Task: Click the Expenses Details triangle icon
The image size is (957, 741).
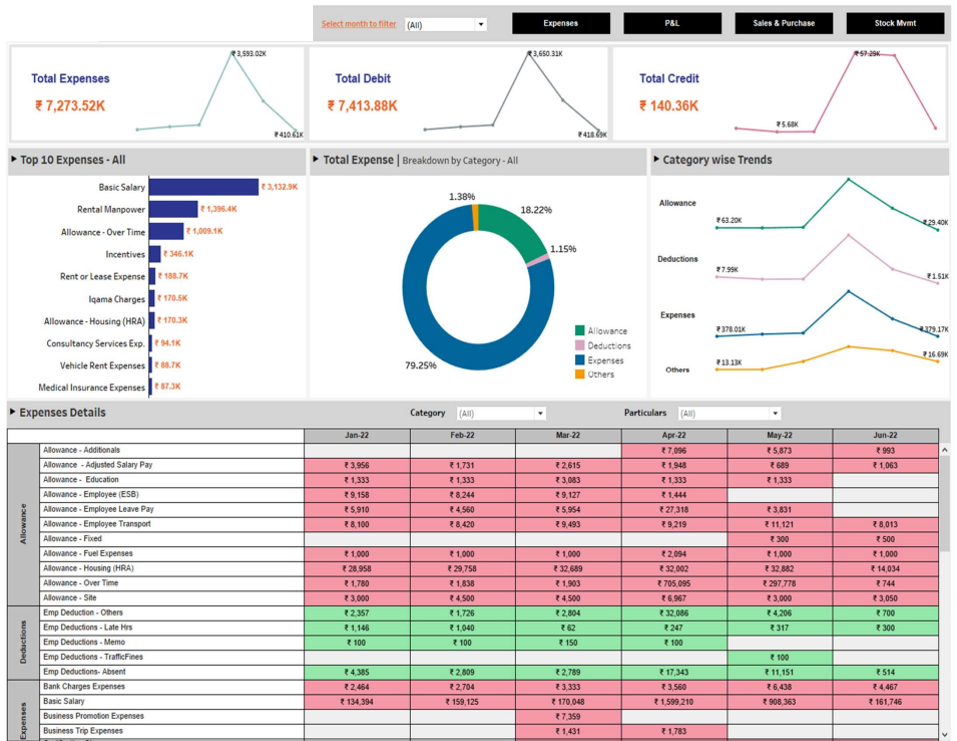Action: (x=13, y=413)
